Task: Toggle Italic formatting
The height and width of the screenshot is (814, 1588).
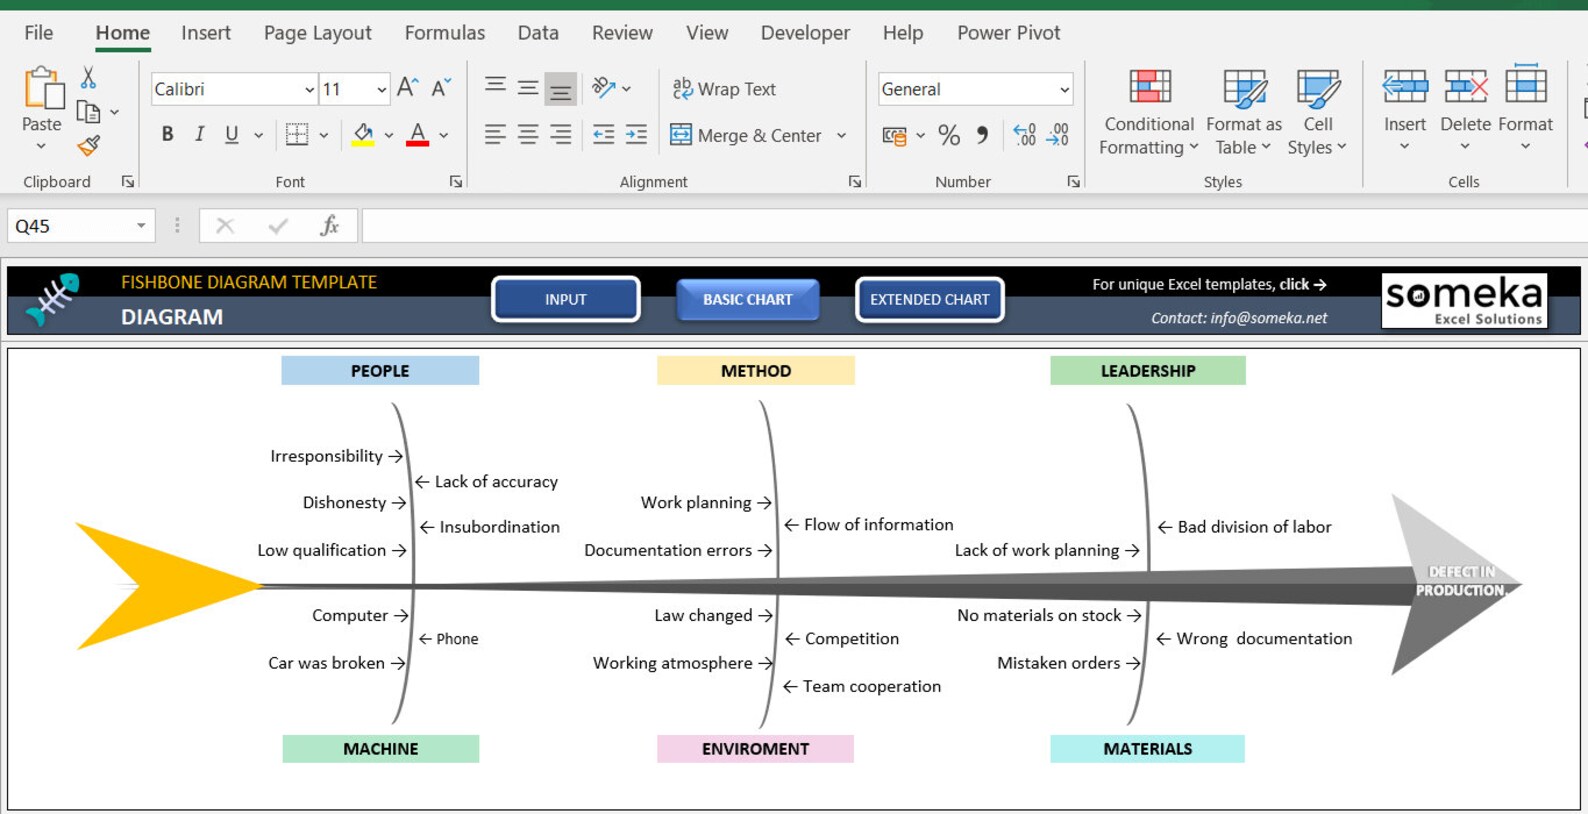Action: tap(199, 135)
